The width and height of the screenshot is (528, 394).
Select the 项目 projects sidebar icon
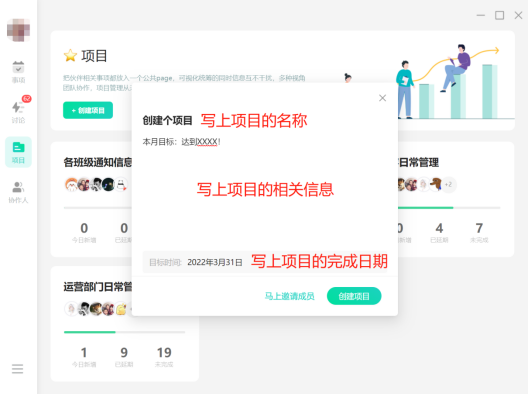pyautogui.click(x=18, y=152)
